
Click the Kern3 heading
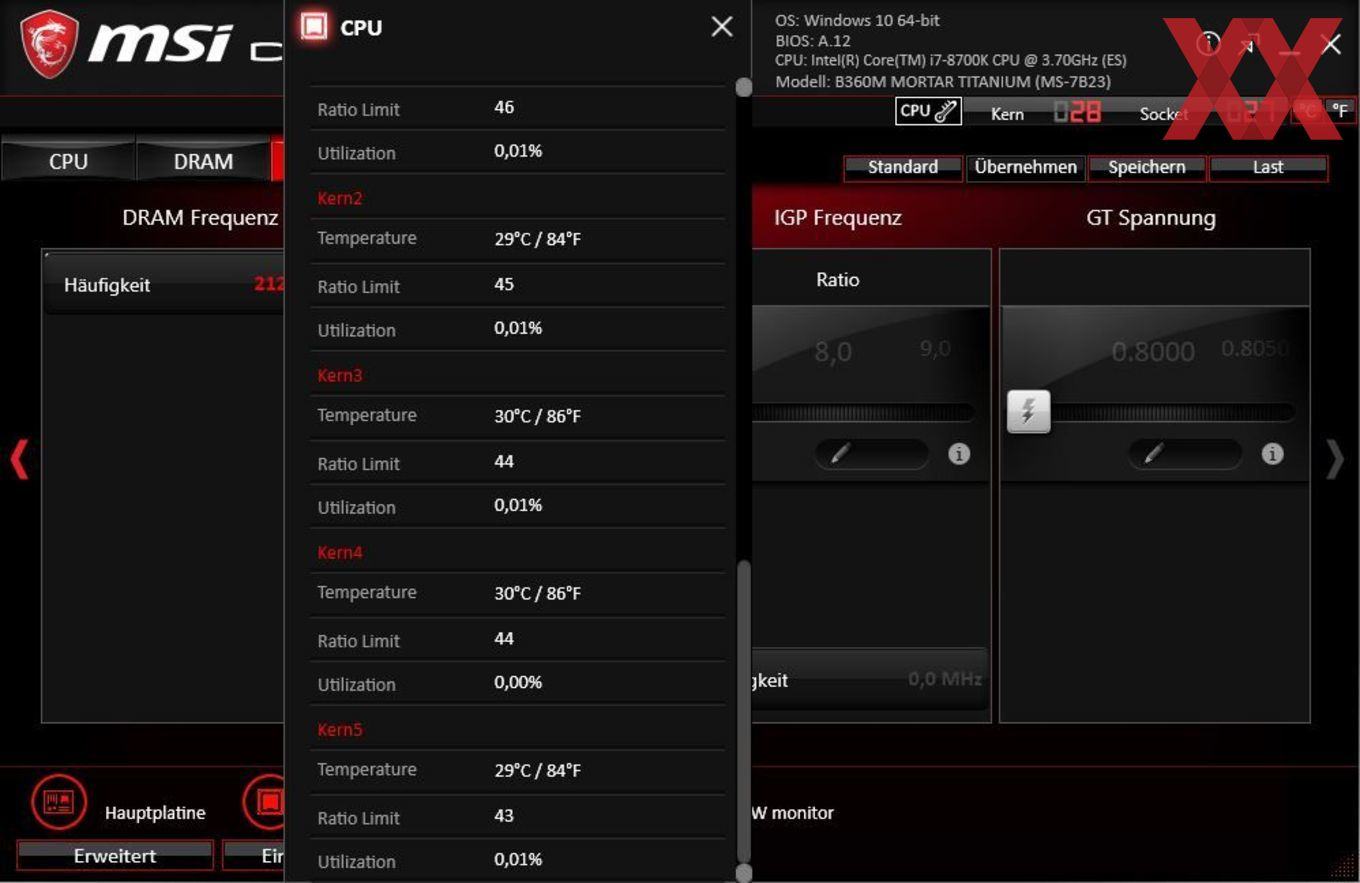click(340, 375)
